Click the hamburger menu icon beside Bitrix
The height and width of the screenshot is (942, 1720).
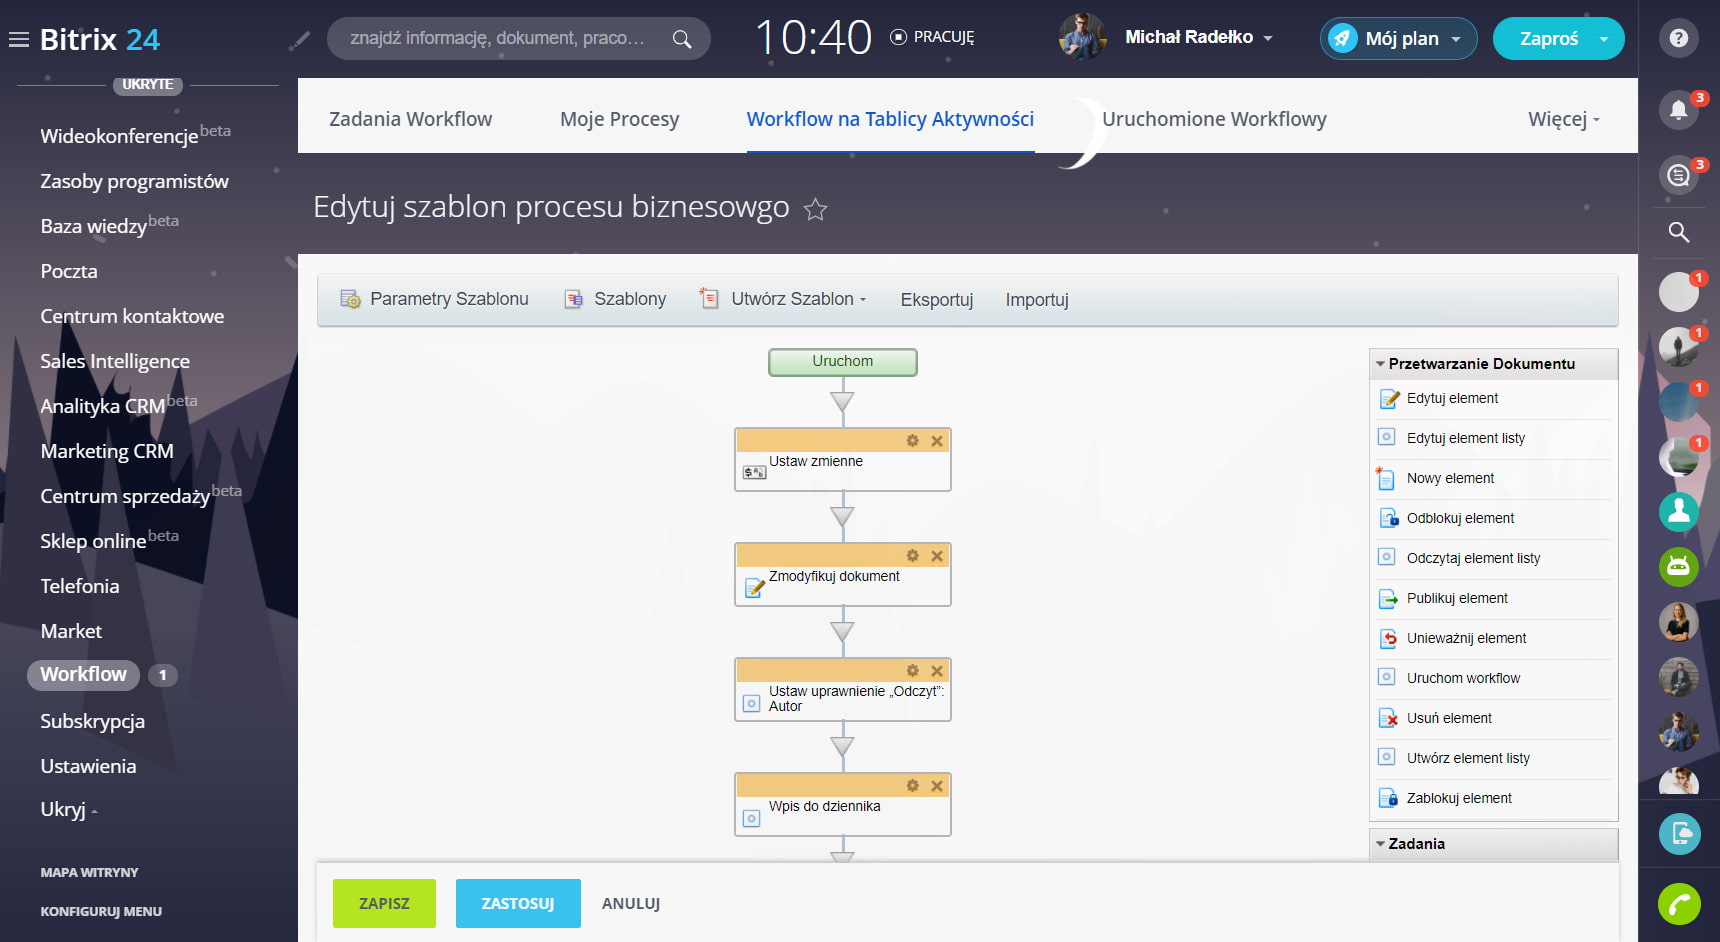tap(19, 40)
